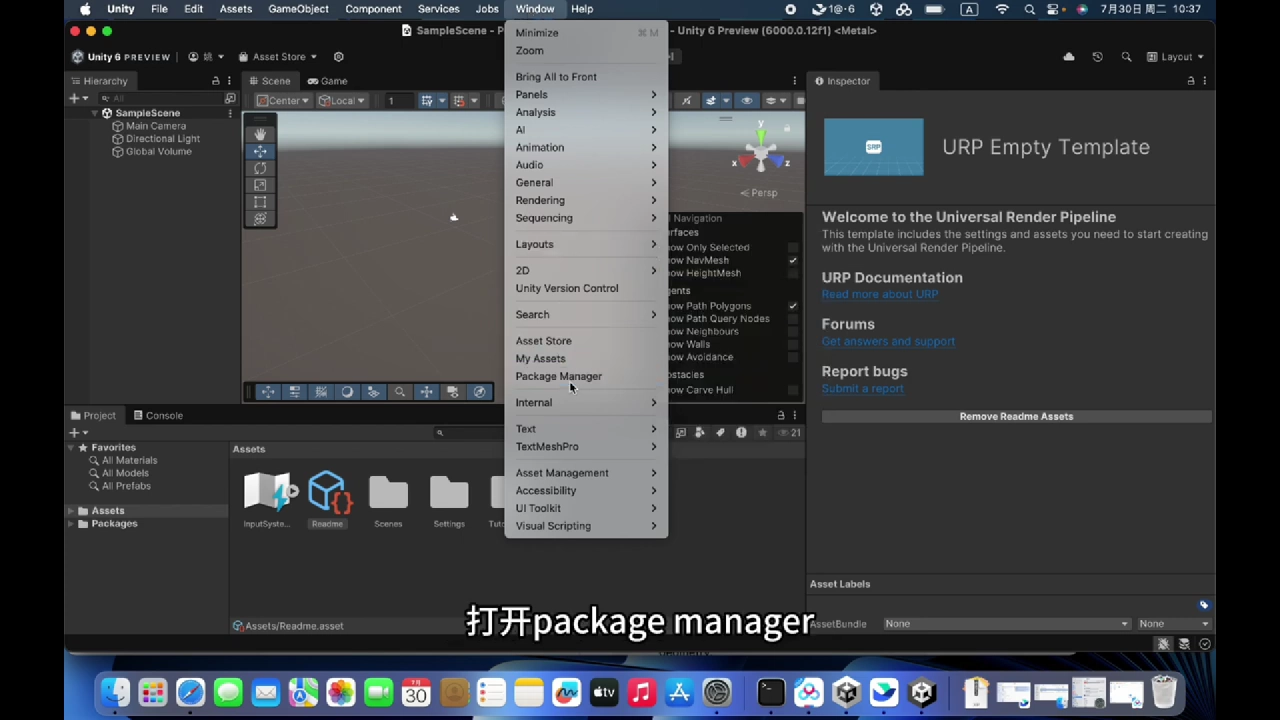This screenshot has width=1280, height=720.
Task: Select the Transform tool
Action: coord(260,219)
